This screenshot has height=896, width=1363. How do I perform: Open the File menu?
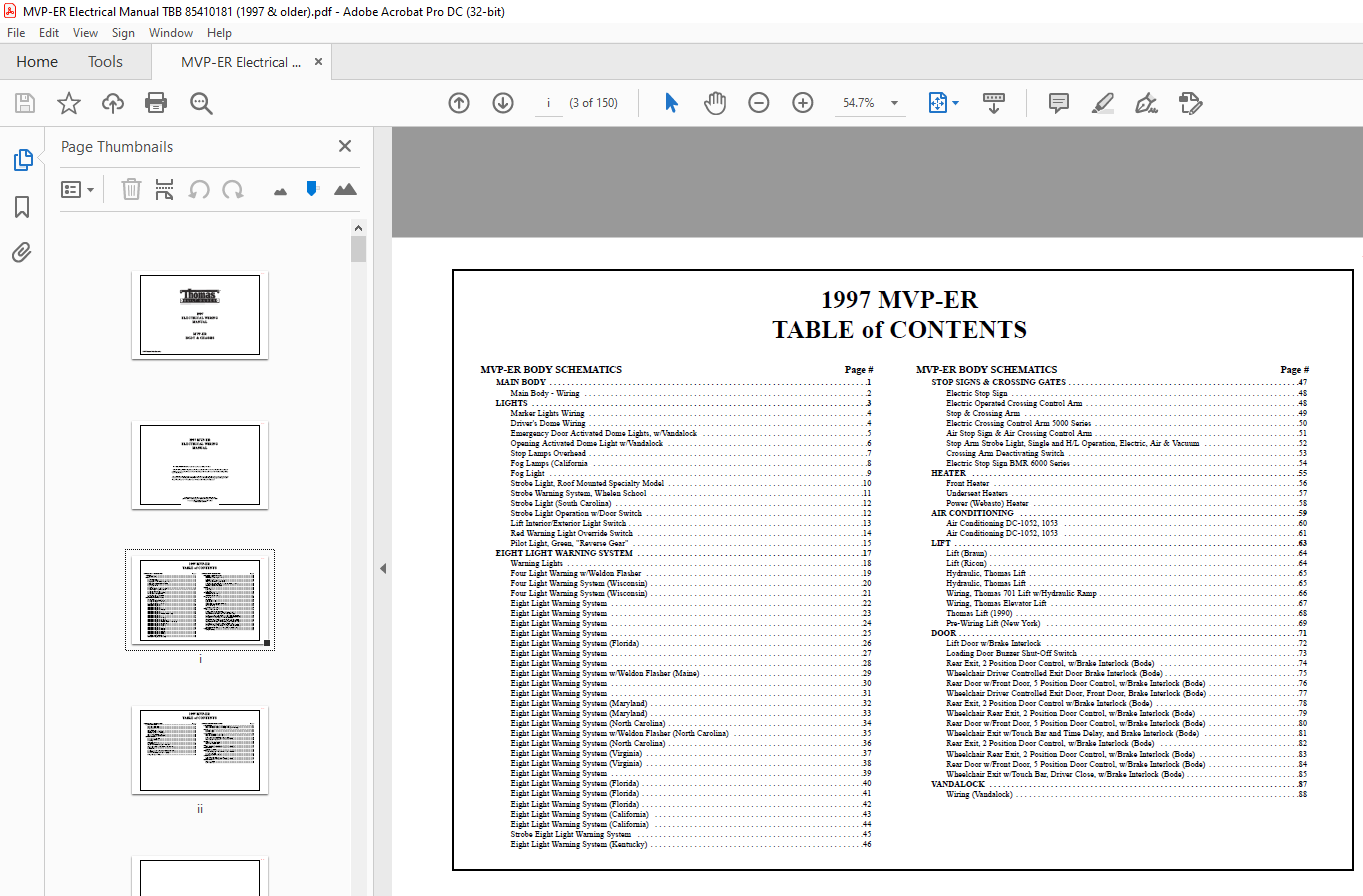16,33
